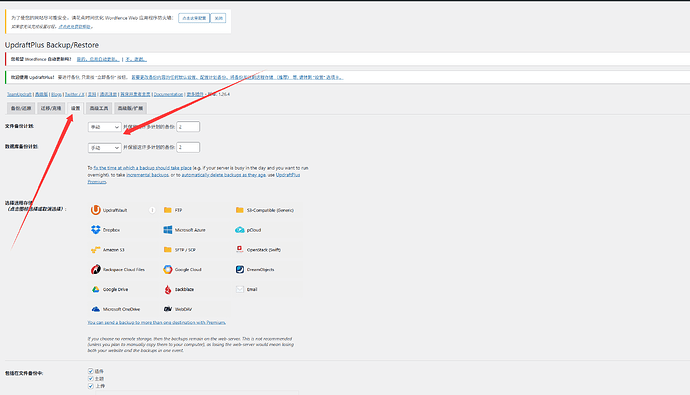Open the UpdraftPlus welcome notice settings link
The image size is (690, 395).
237,77
